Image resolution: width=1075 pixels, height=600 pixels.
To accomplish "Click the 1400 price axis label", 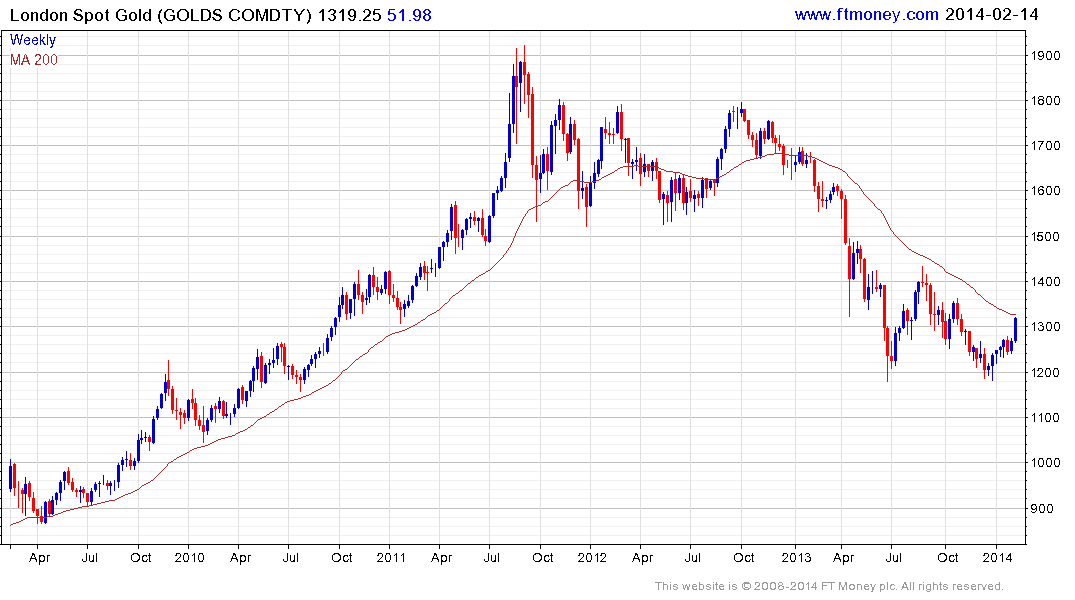I will (1045, 282).
